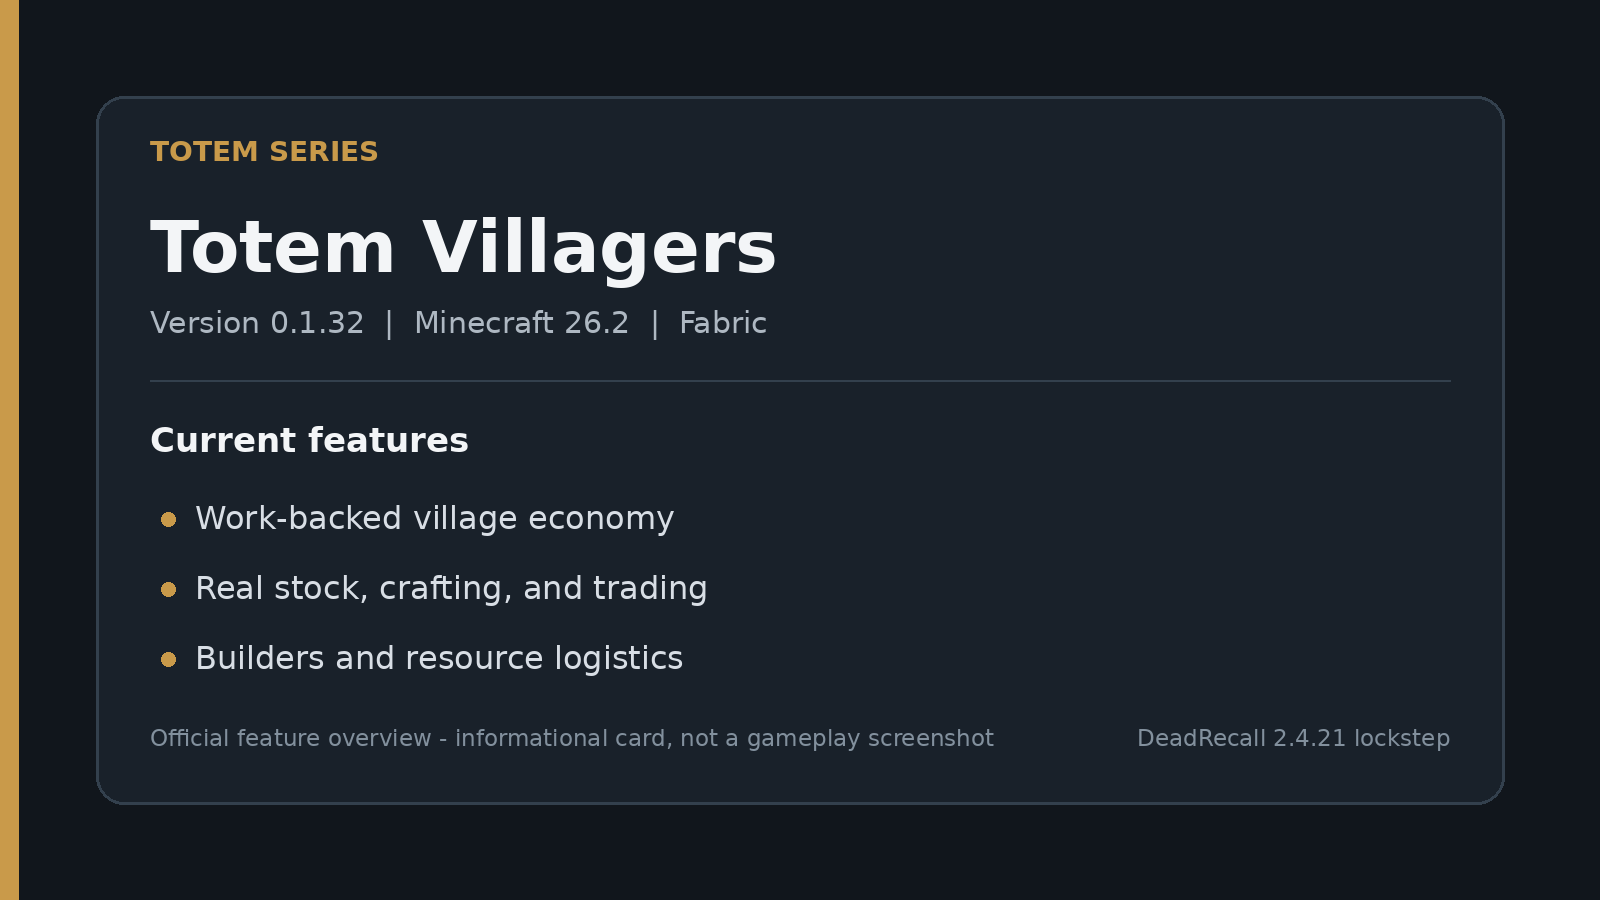Screen dimensions: 1600x900
Task: Click the Official feature overview footer text
Action: tap(291, 738)
